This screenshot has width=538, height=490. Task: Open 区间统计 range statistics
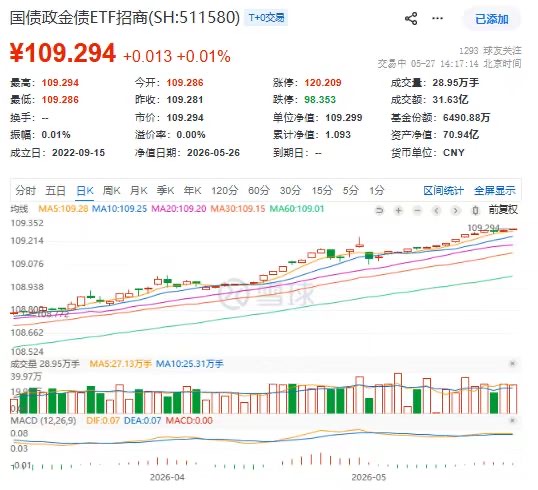[443, 190]
